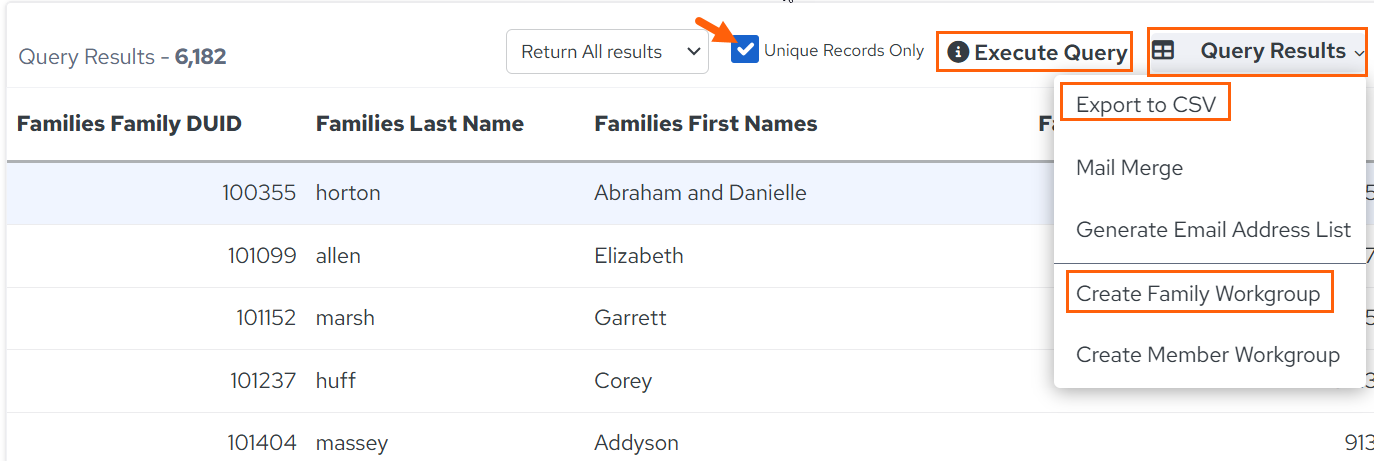Click family DUID 101237 huff row
1374x461 pixels.
tap(530, 381)
